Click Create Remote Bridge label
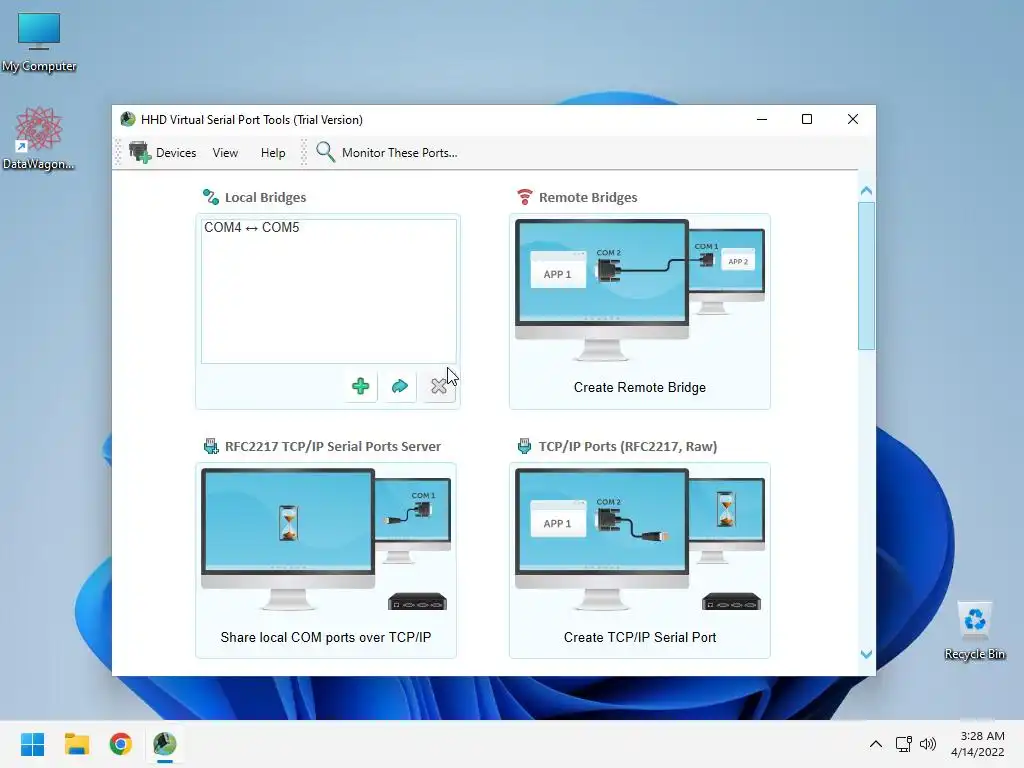1024x768 pixels. pos(640,387)
